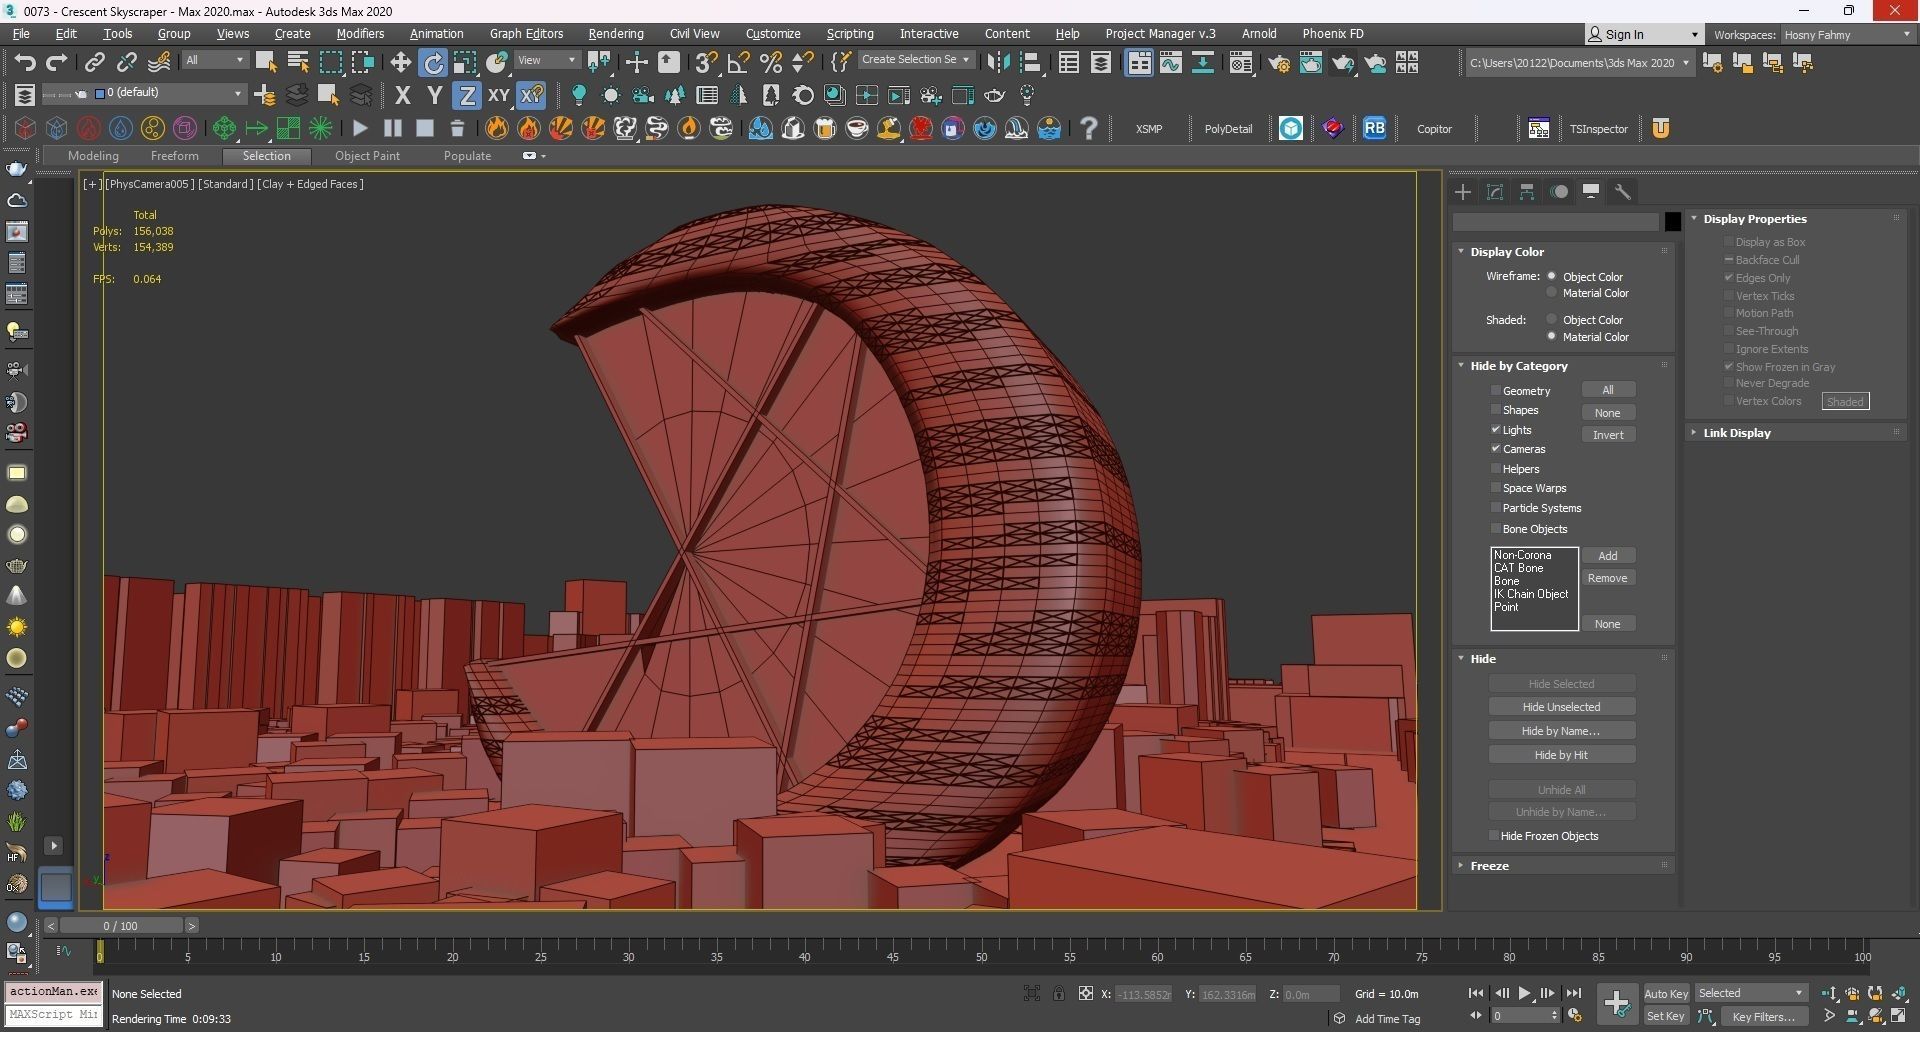Open the Graph Editors menu

click(526, 34)
